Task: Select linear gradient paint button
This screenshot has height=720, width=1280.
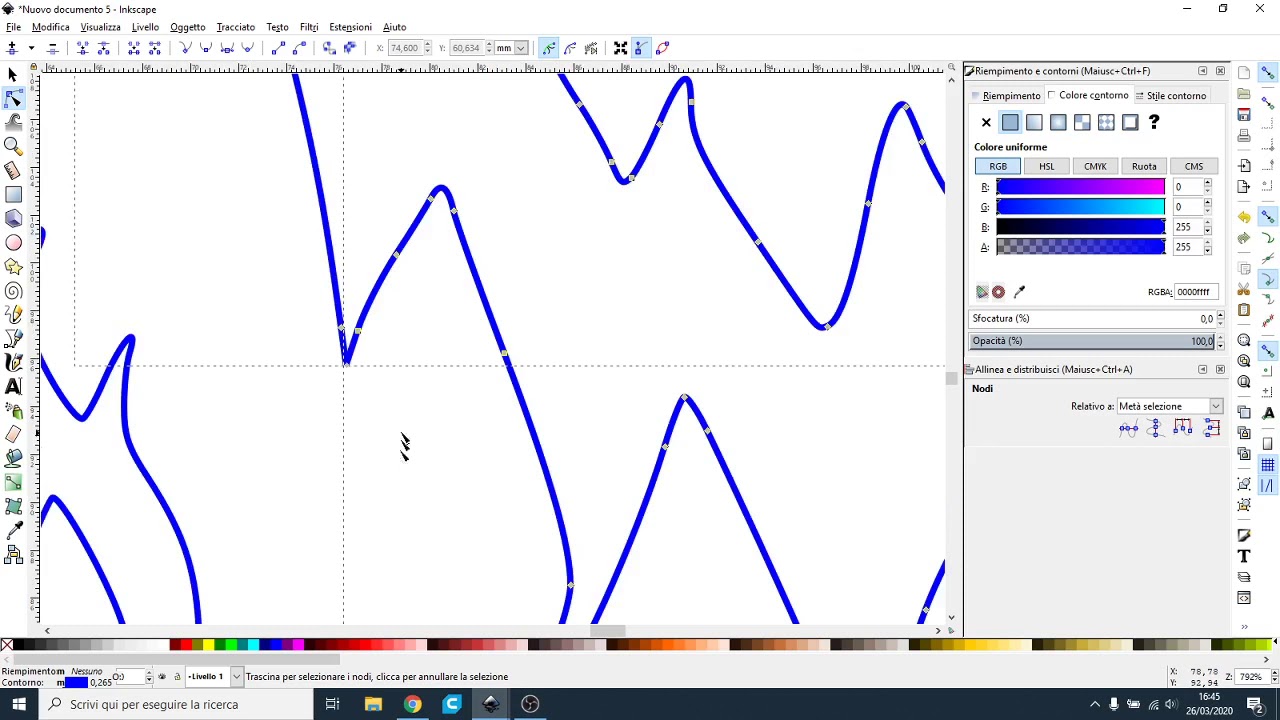Action: point(1034,122)
